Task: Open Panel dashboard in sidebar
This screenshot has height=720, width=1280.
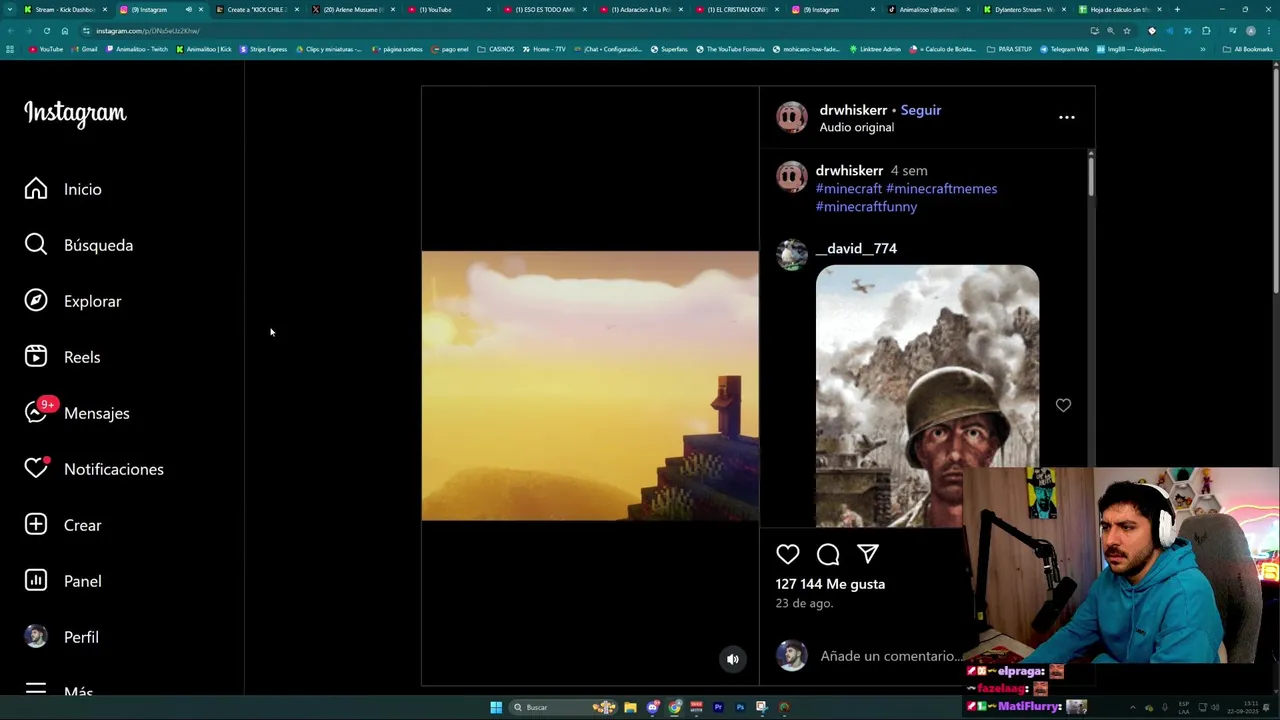Action: click(x=63, y=581)
